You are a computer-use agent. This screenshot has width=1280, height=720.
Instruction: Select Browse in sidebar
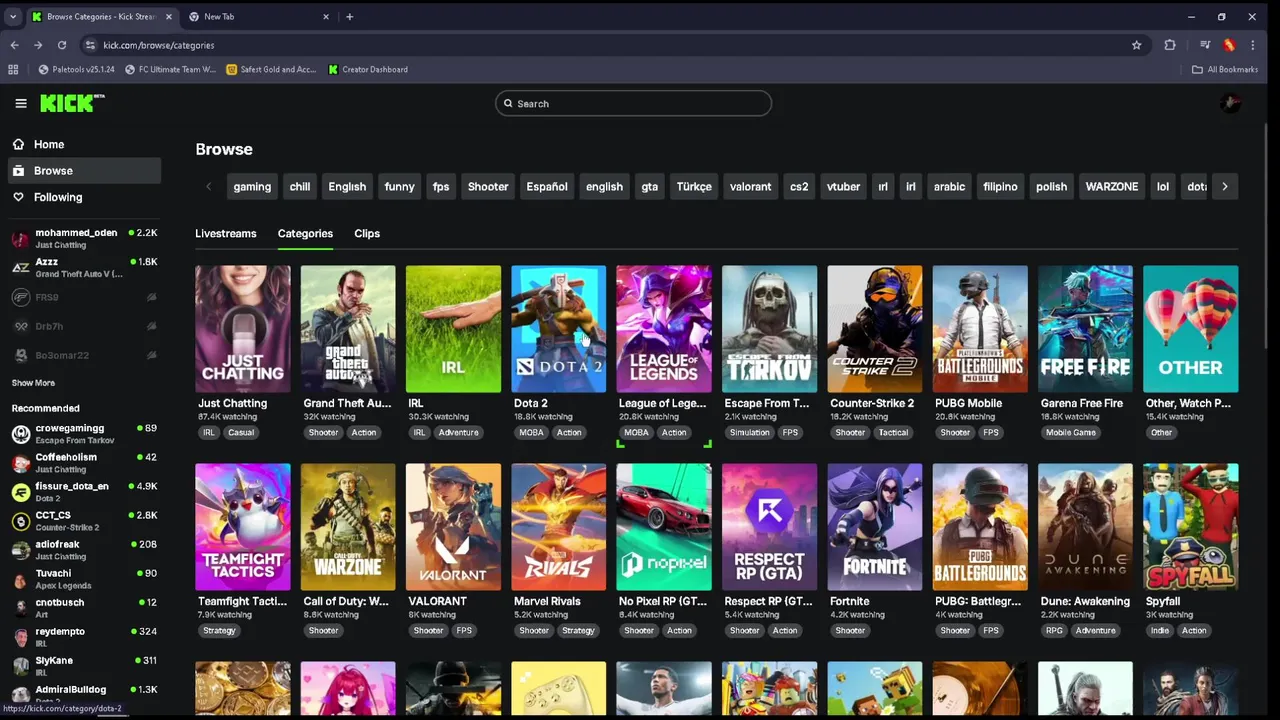pos(84,170)
